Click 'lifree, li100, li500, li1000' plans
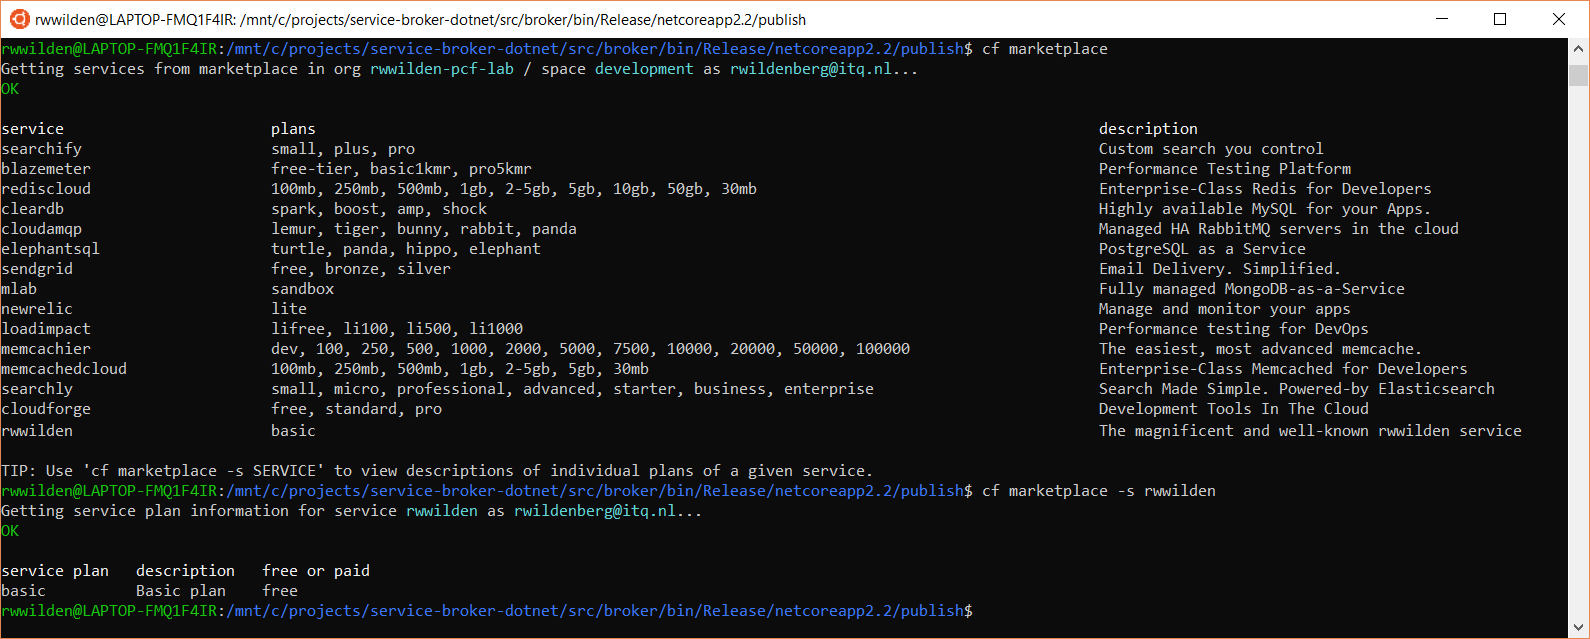The height and width of the screenshot is (639, 1590). click(397, 329)
